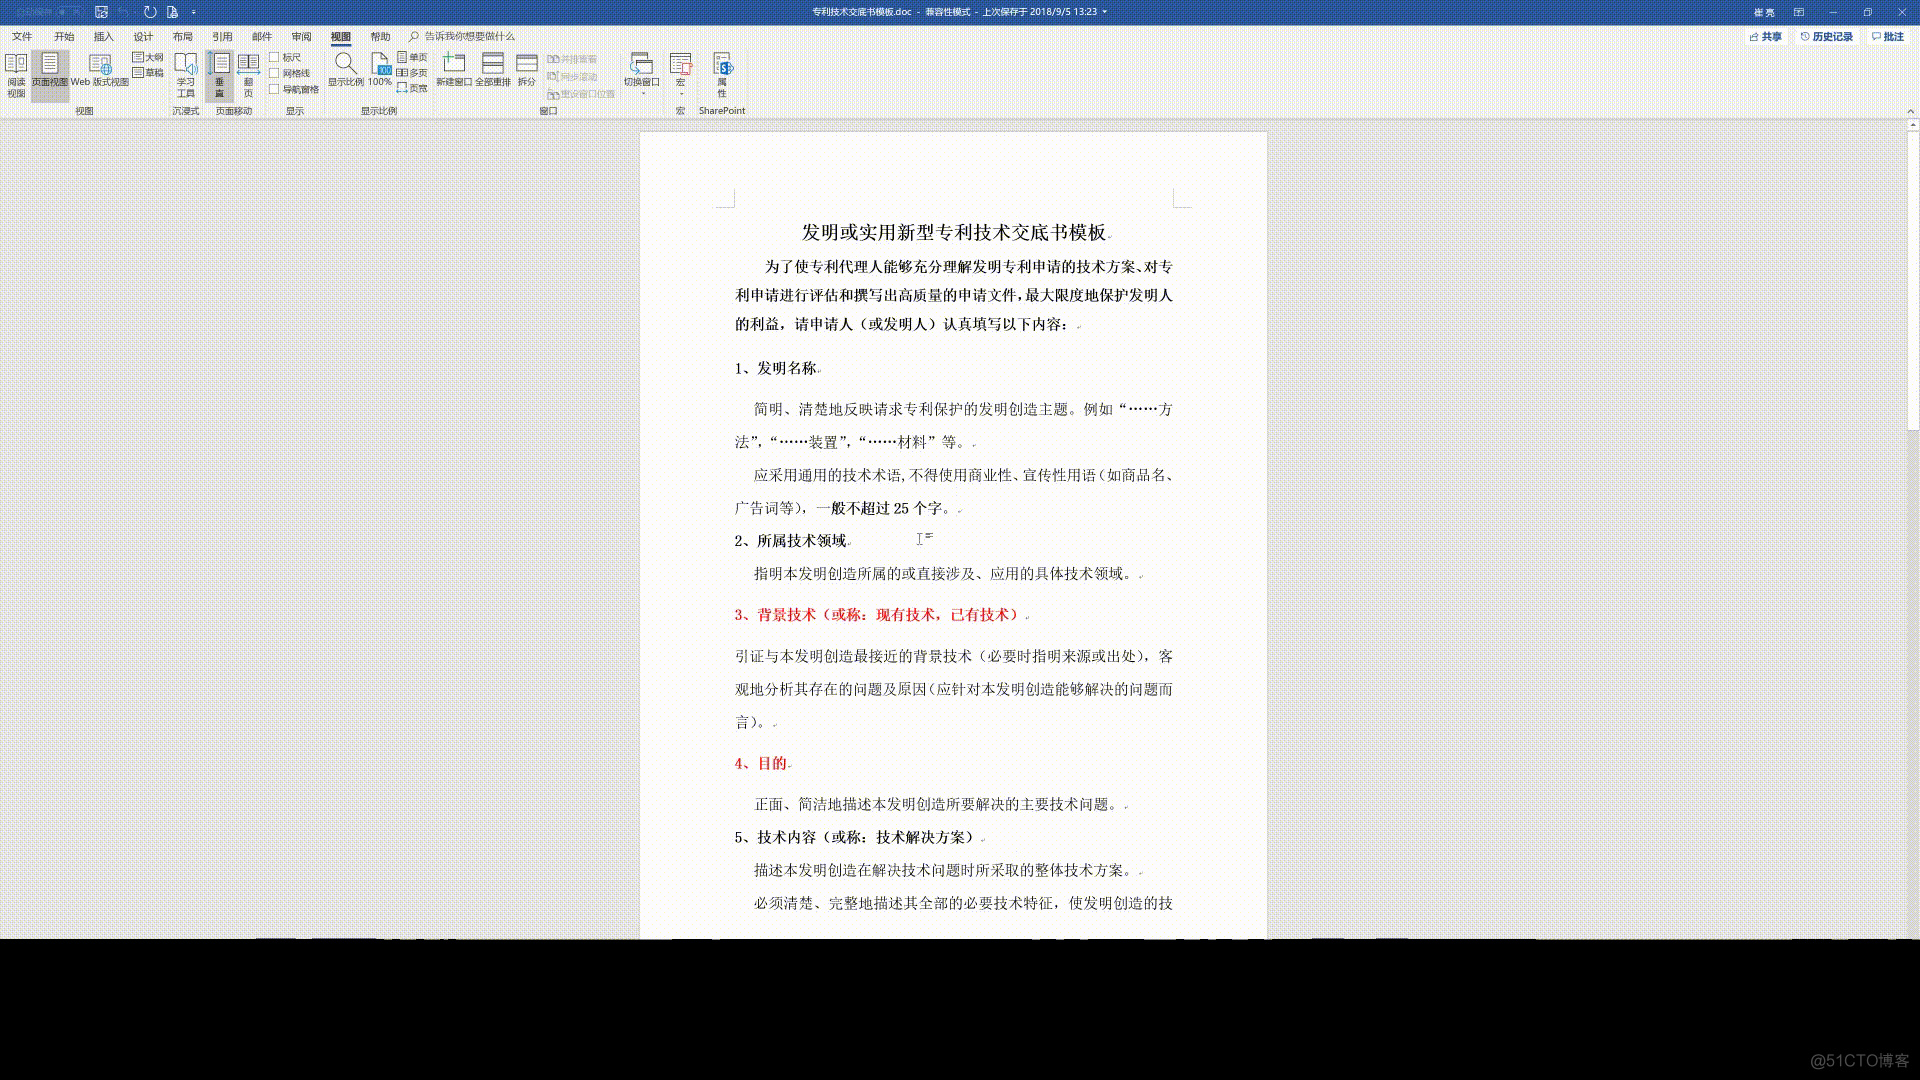Open Learning Tools (学习工具)
This screenshot has width=1920, height=1080.
coord(186,75)
